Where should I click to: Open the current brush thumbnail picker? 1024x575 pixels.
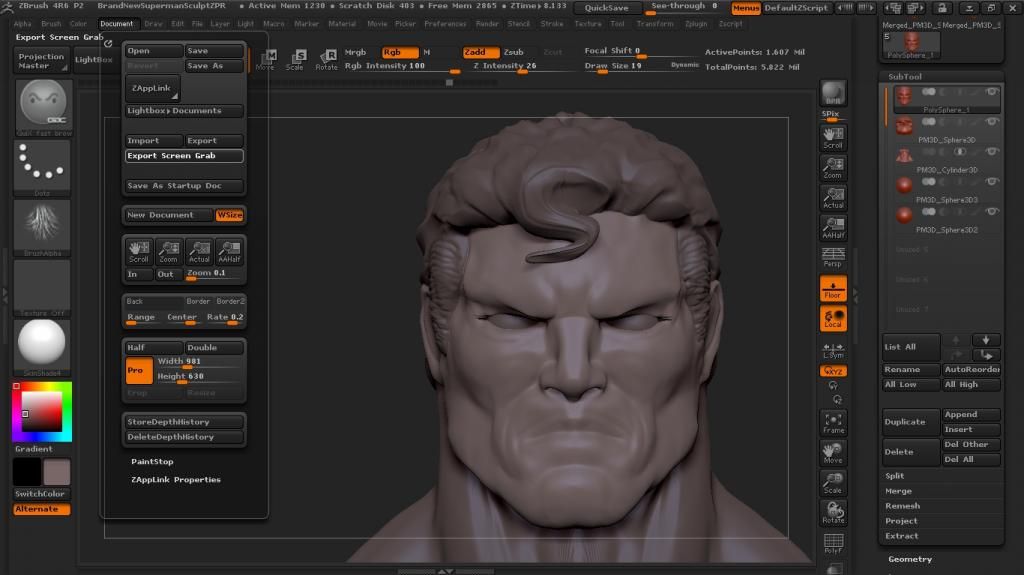pos(42,108)
